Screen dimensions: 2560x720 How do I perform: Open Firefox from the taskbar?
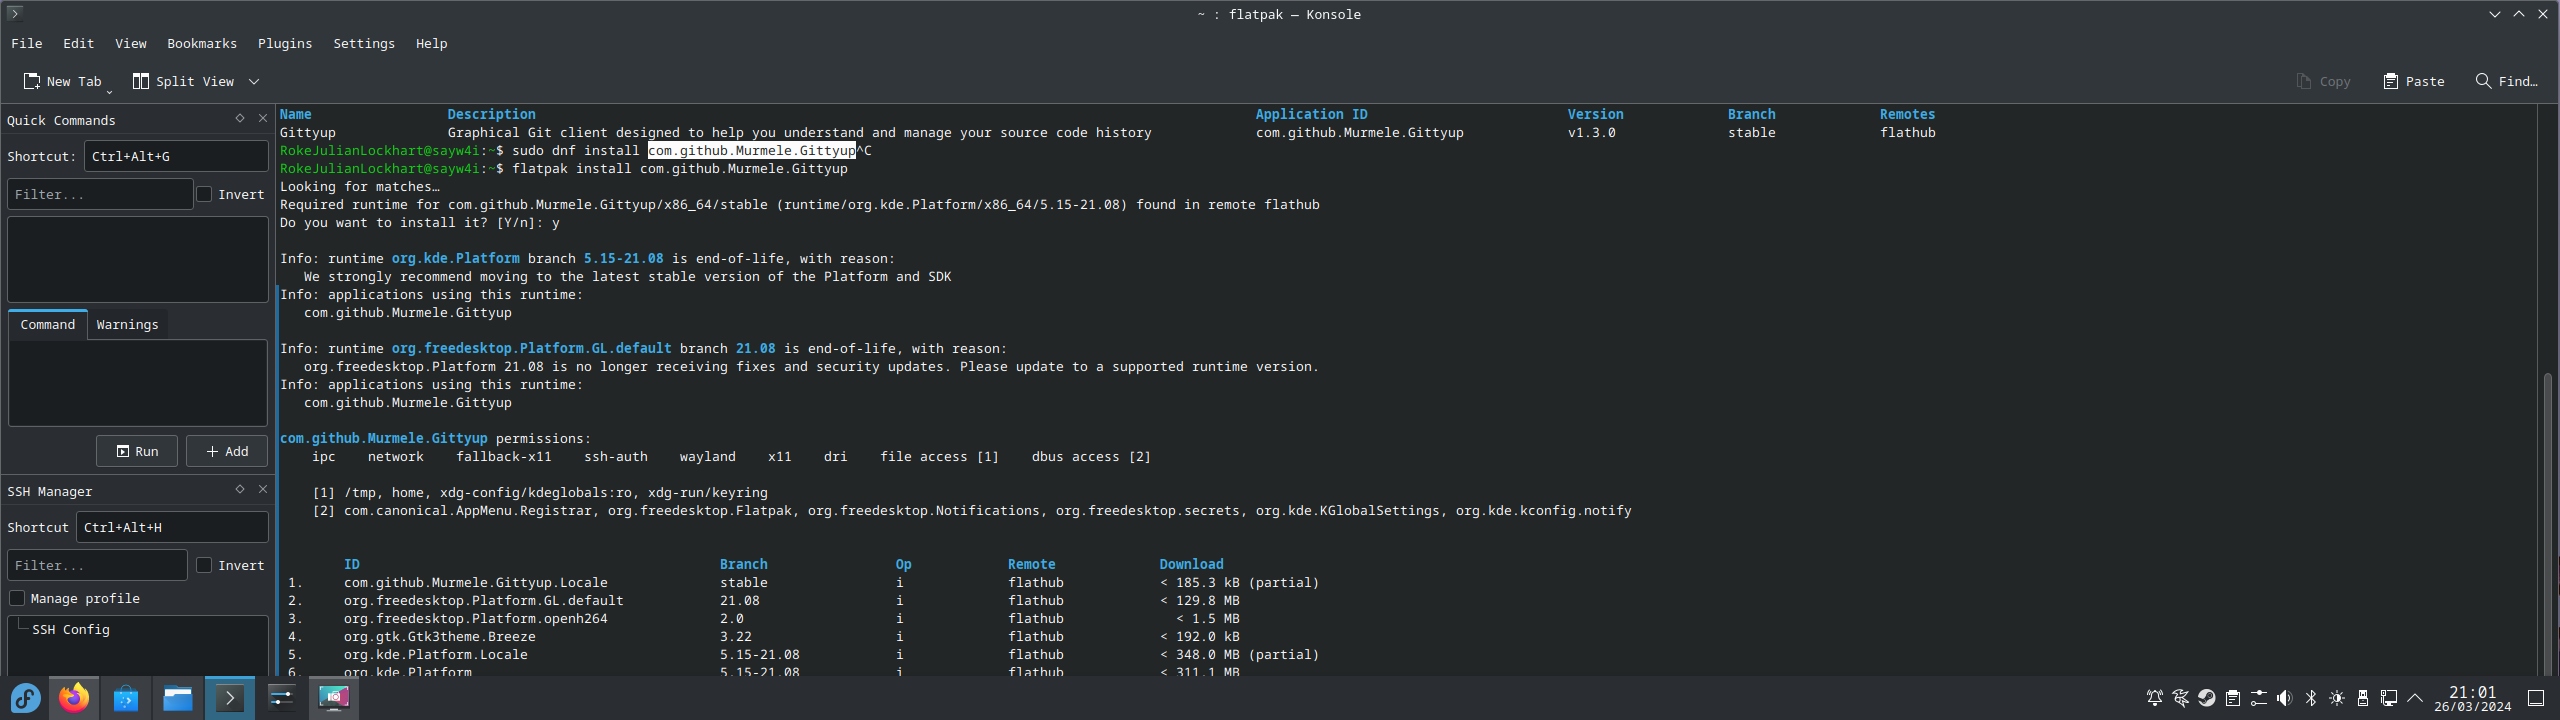[x=74, y=698]
